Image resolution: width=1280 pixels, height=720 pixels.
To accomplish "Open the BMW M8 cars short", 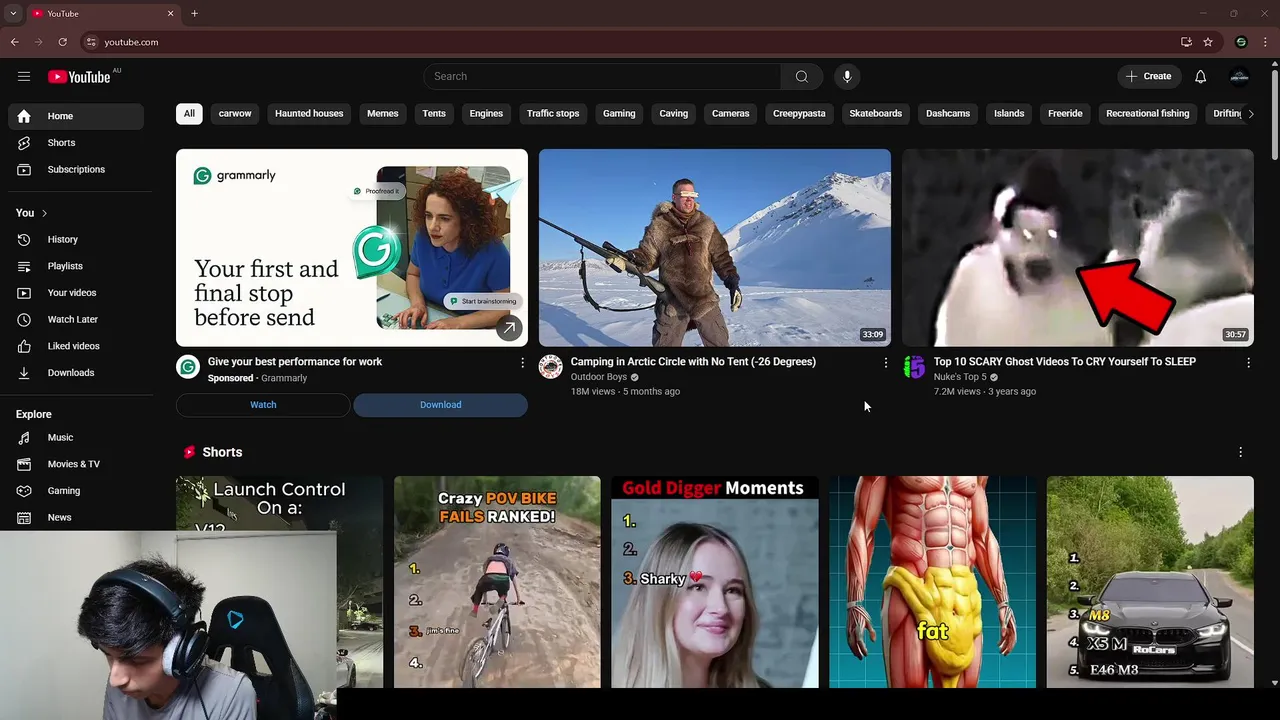I will coord(1150,582).
